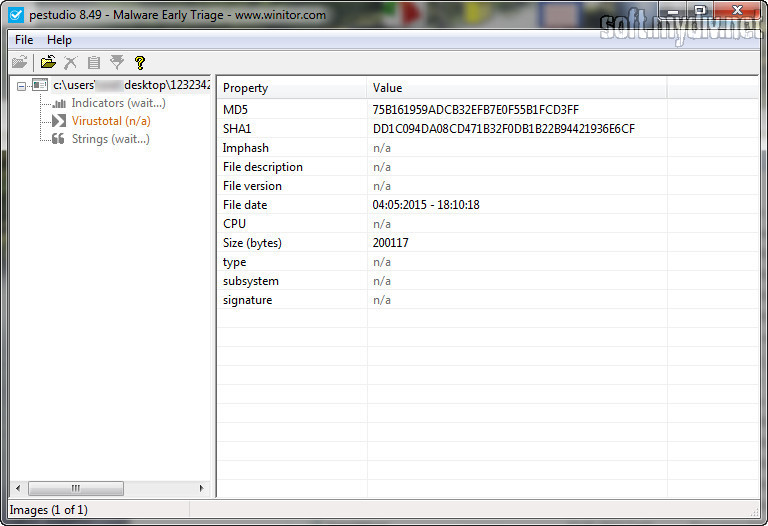Select the File version row
Viewport: 768px width, 526px height.
click(487, 186)
